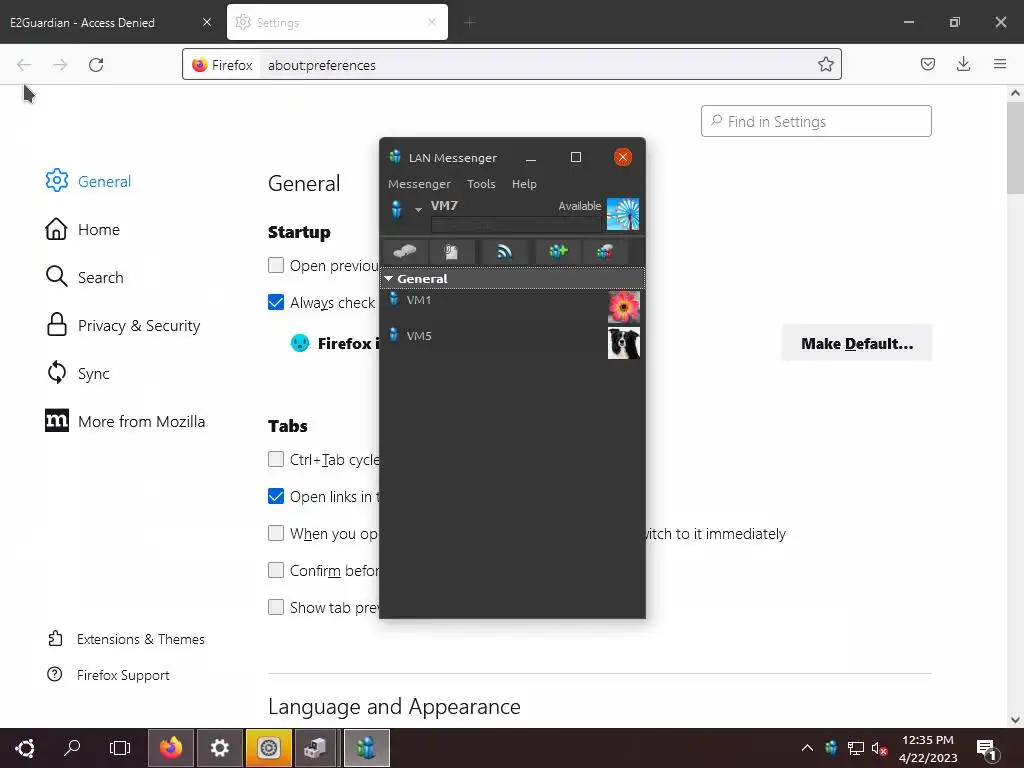The height and width of the screenshot is (768, 1024).
Task: Open the status dropdown arrow next to VM7
Action: point(418,210)
